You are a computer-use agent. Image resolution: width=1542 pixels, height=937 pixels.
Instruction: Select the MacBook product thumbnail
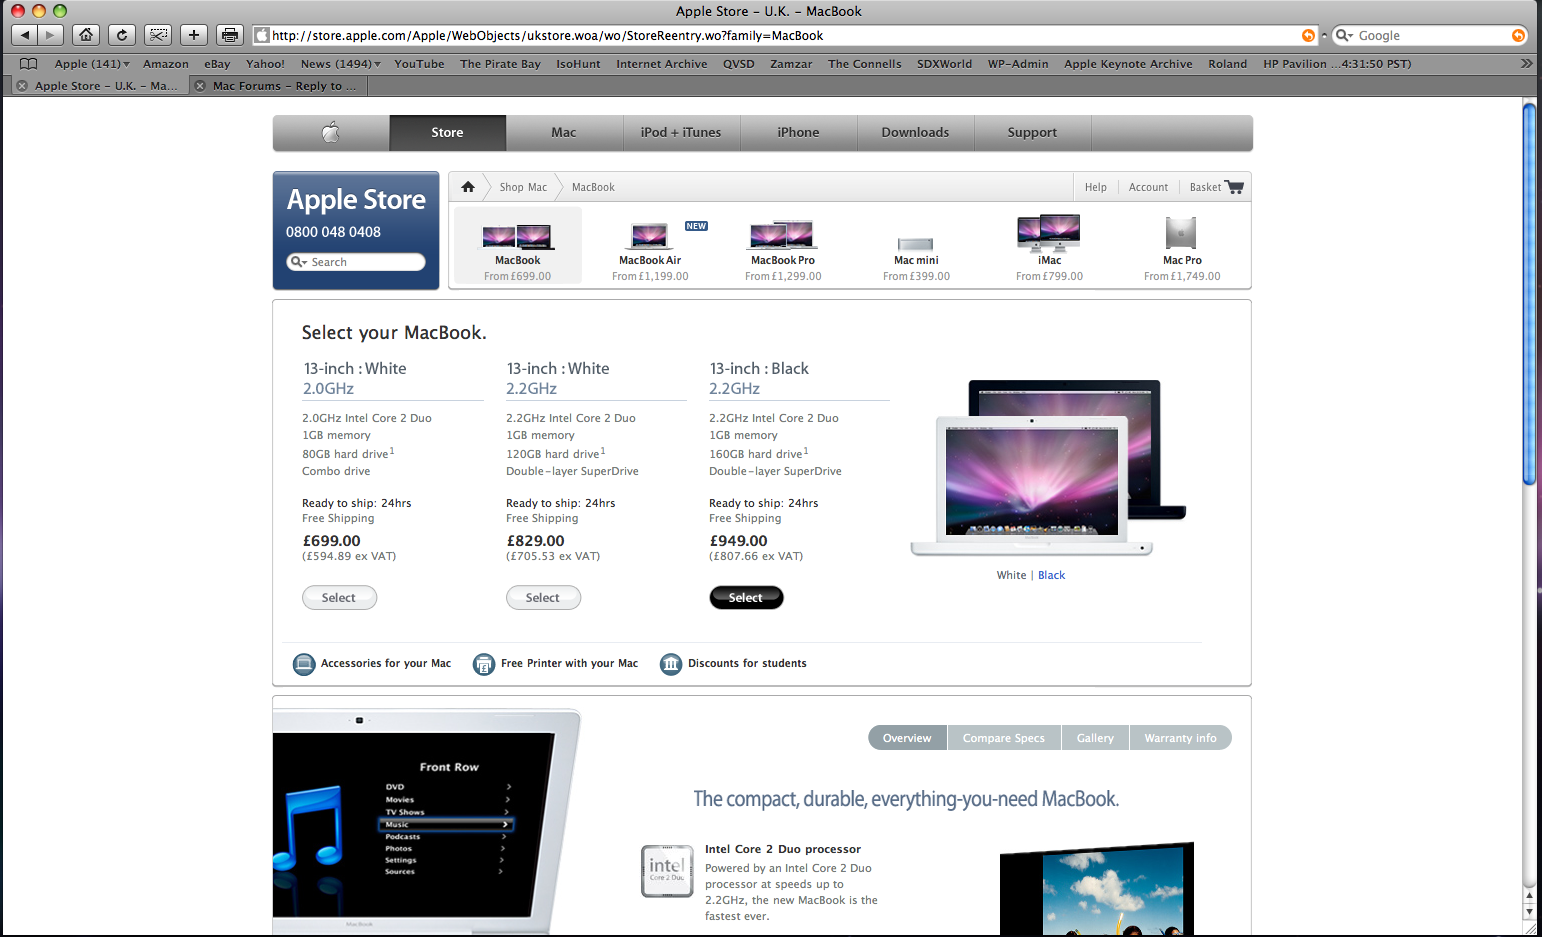[518, 237]
